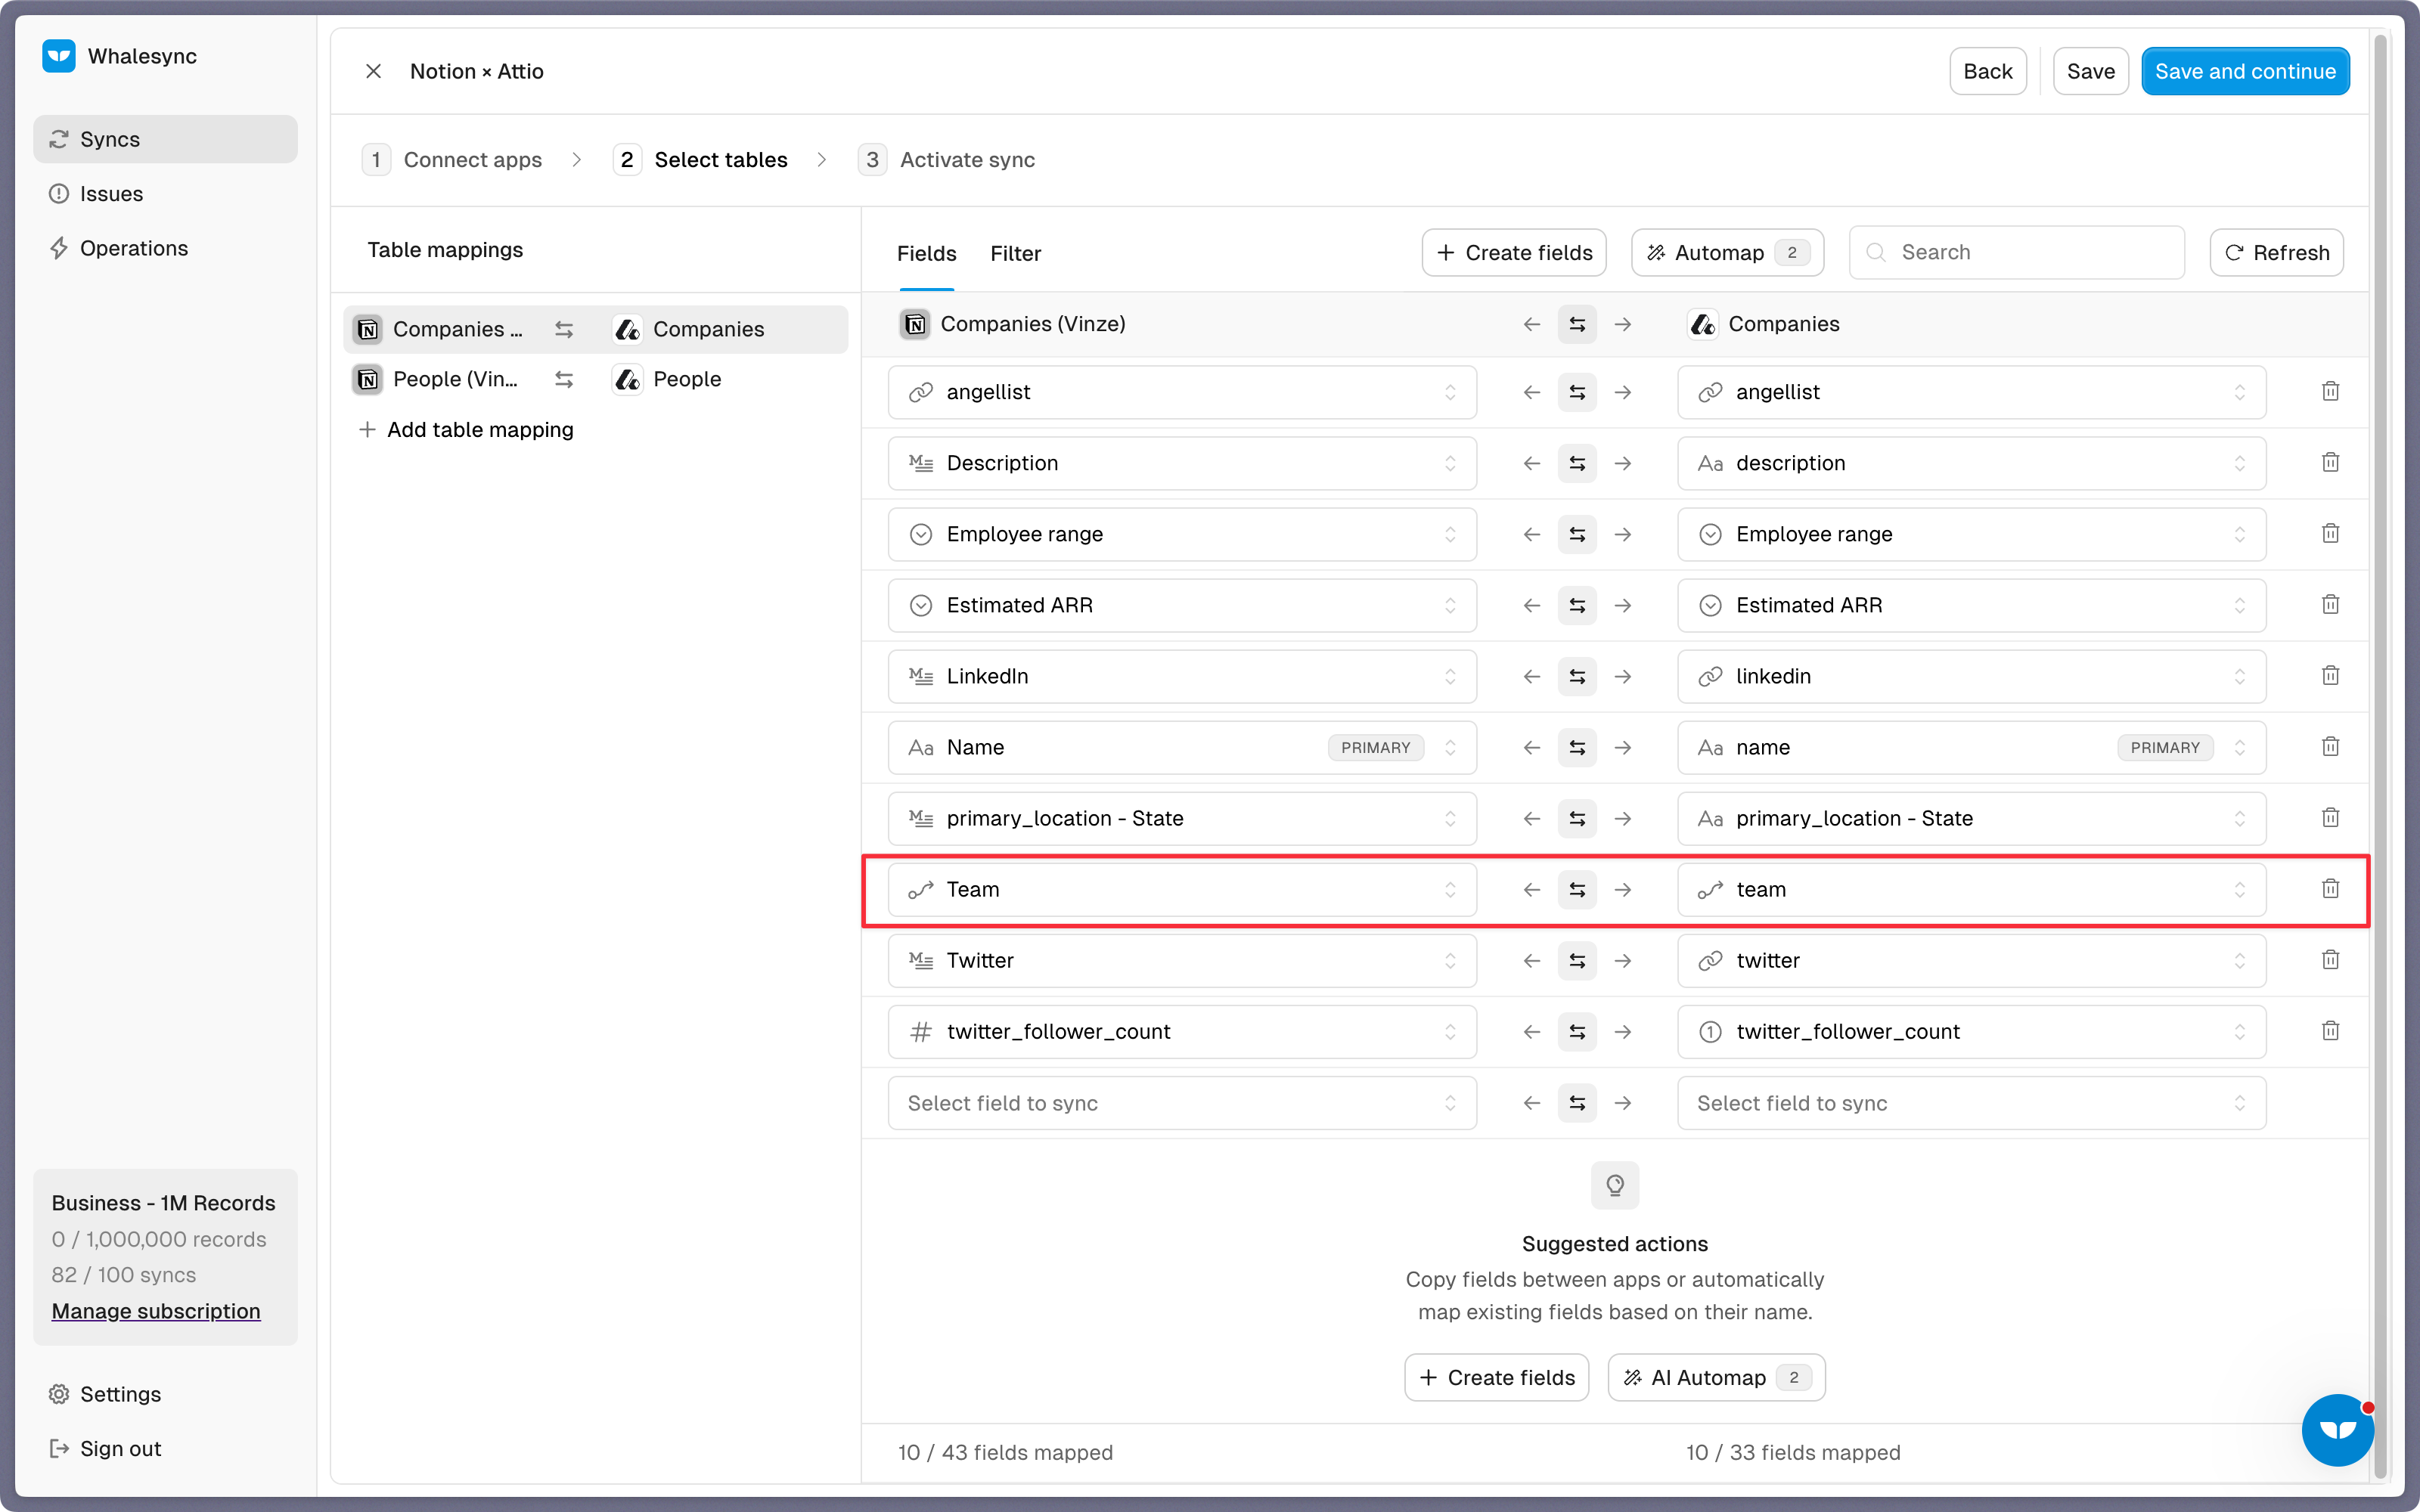Click the lightbulb icon above Suggested actions
2420x1512 pixels.
pyautogui.click(x=1615, y=1185)
